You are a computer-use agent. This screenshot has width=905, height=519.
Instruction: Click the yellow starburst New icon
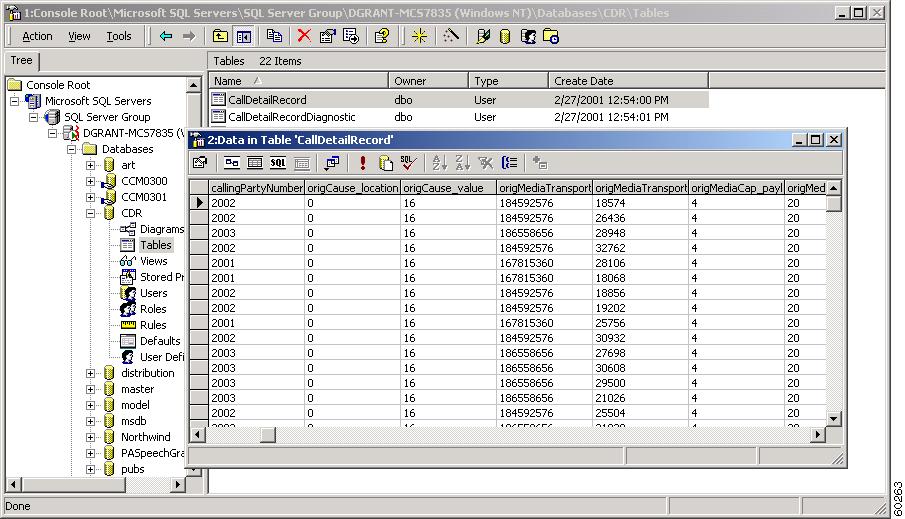click(420, 36)
